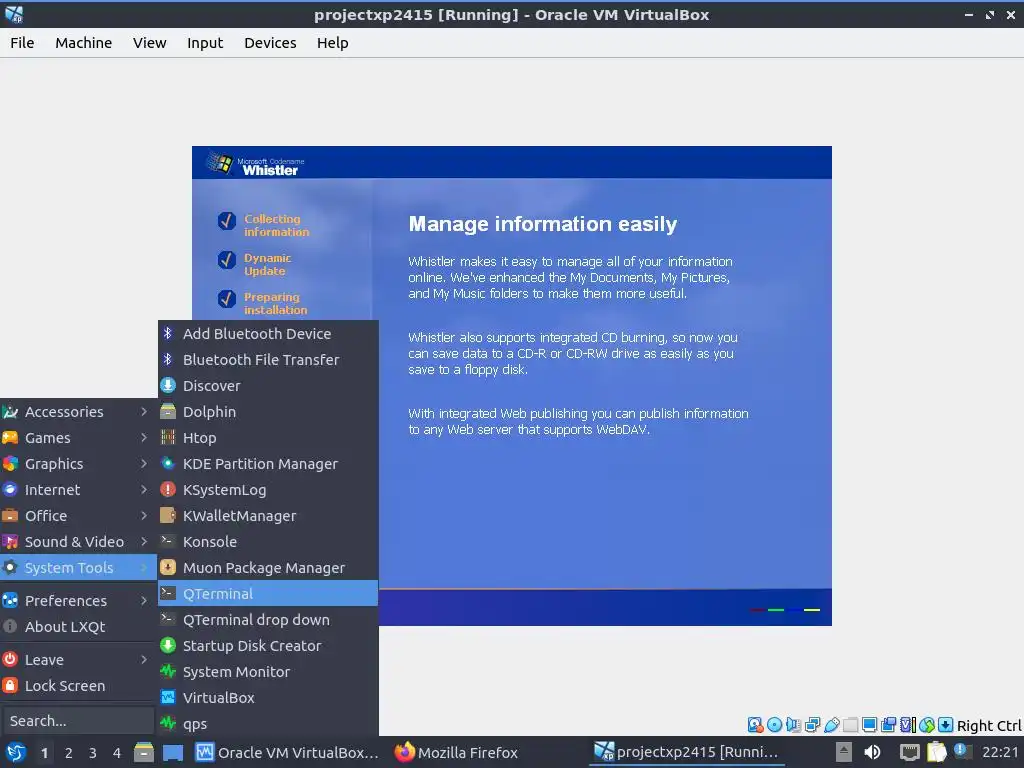Click the recording indicator in VirtualBox status bar
This screenshot has height=768, width=1024.
coord(888,725)
